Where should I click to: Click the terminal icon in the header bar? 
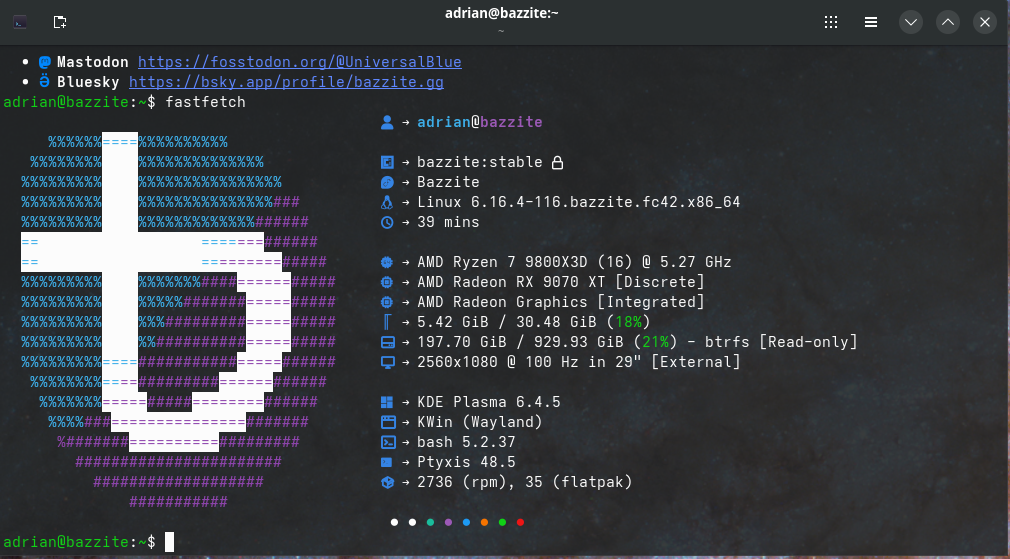[20, 23]
